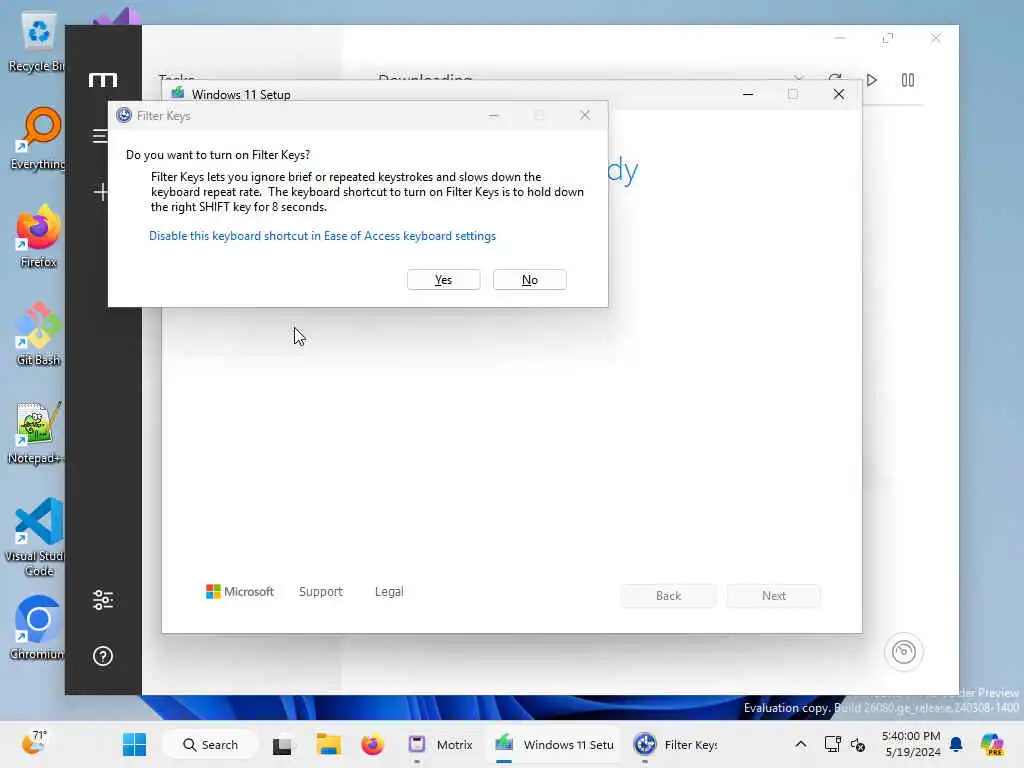Viewport: 1024px width, 768px height.
Task: Open Firefox from taskbar
Action: (x=373, y=744)
